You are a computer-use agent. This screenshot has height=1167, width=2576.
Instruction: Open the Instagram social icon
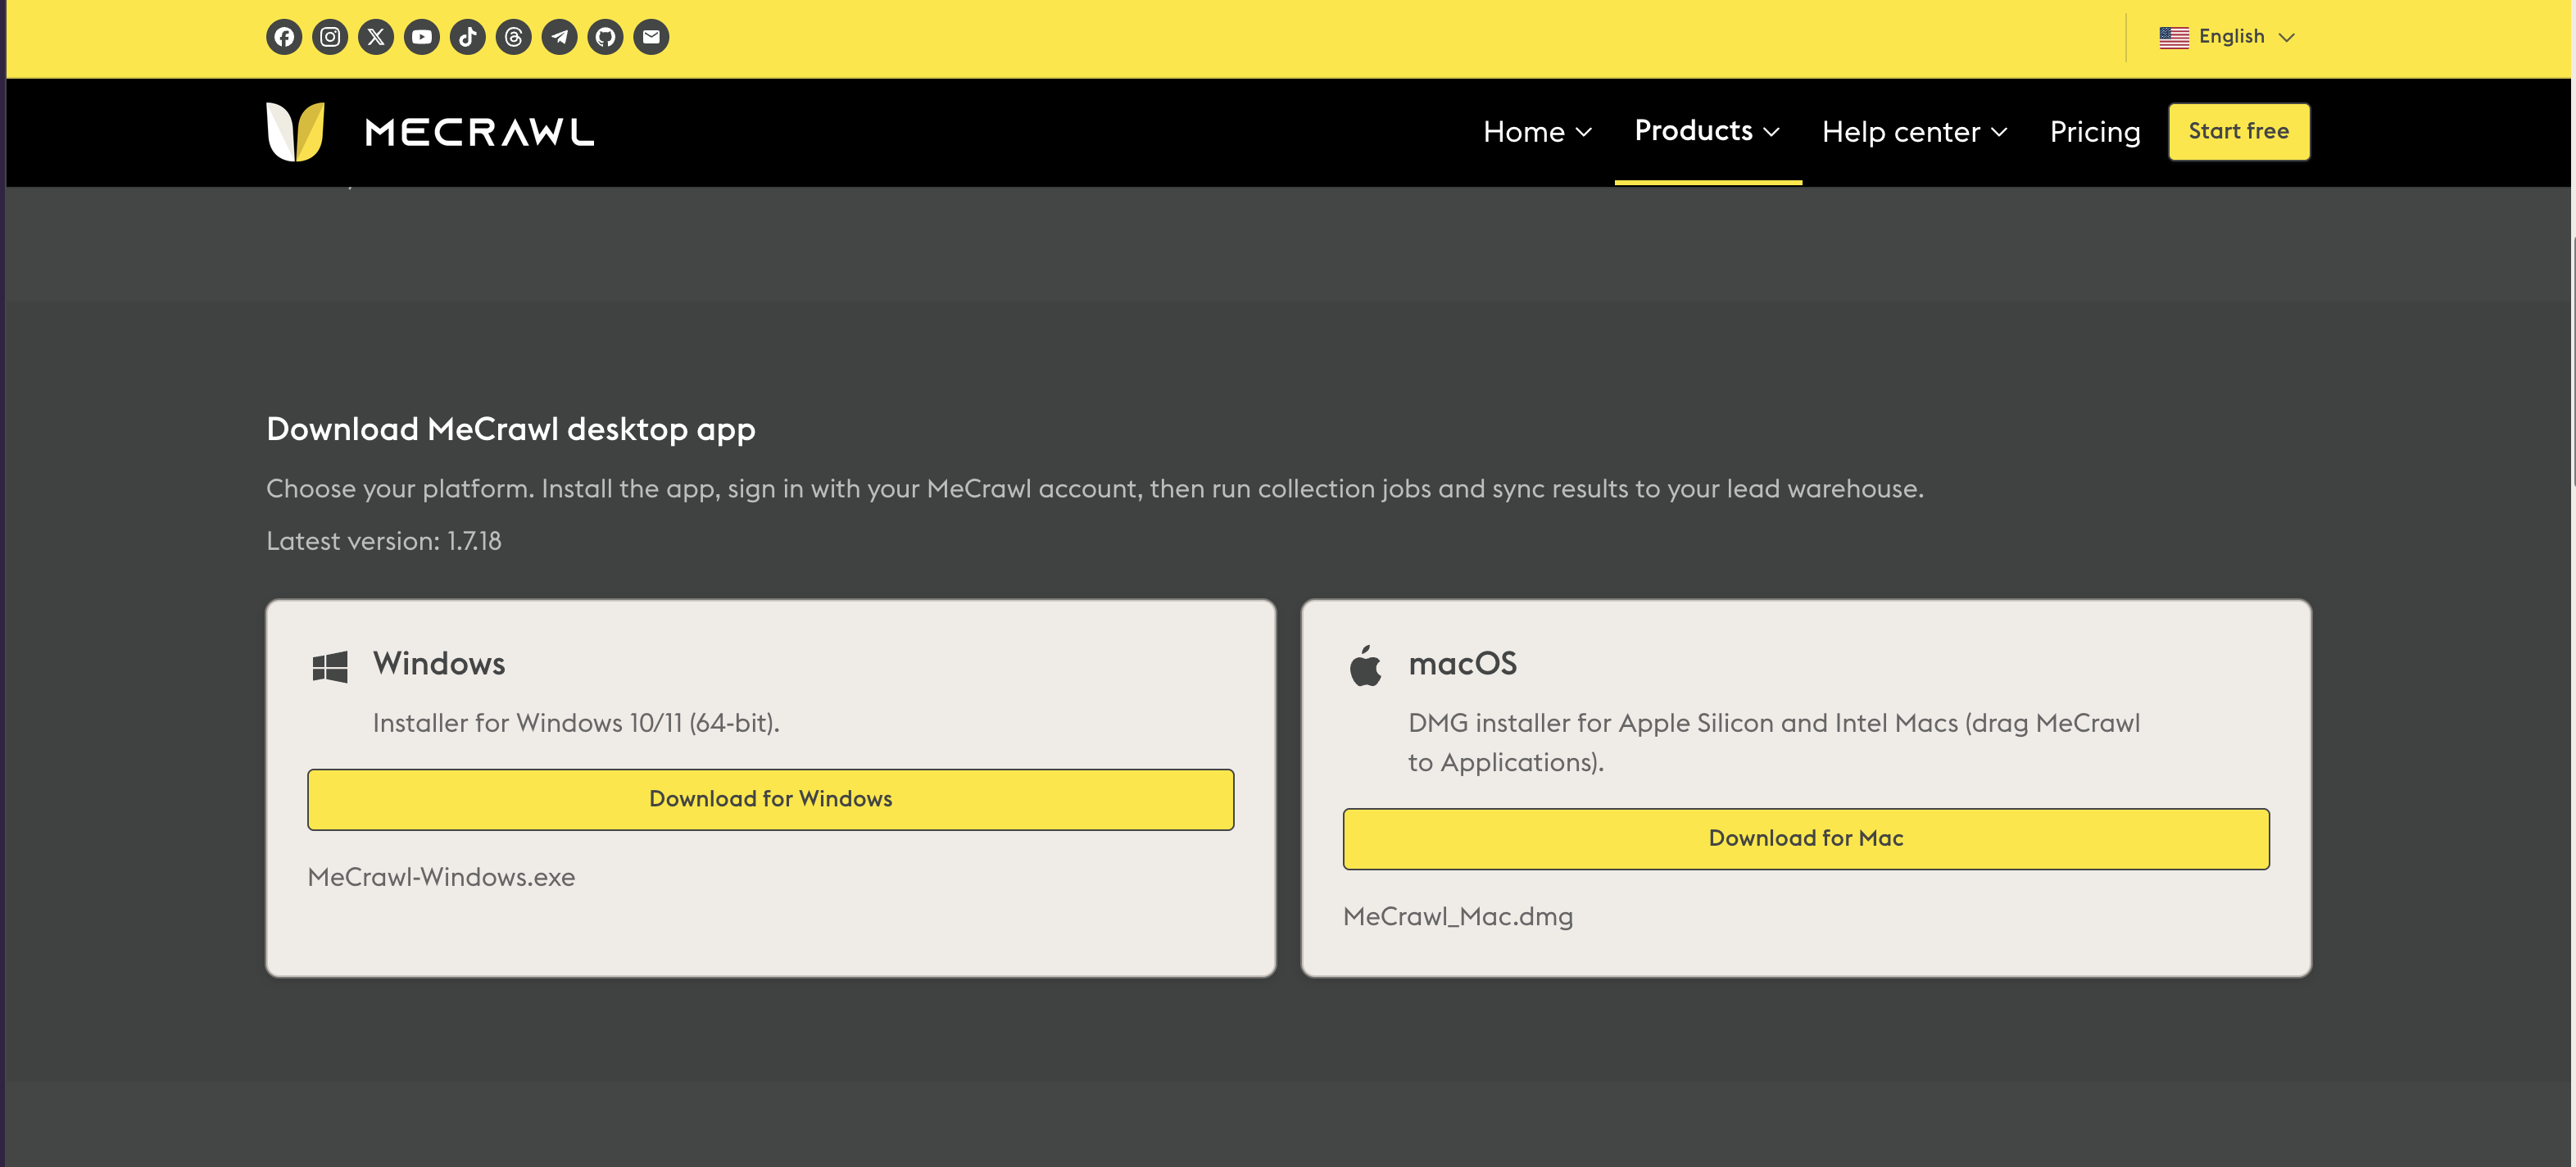pyautogui.click(x=330, y=37)
